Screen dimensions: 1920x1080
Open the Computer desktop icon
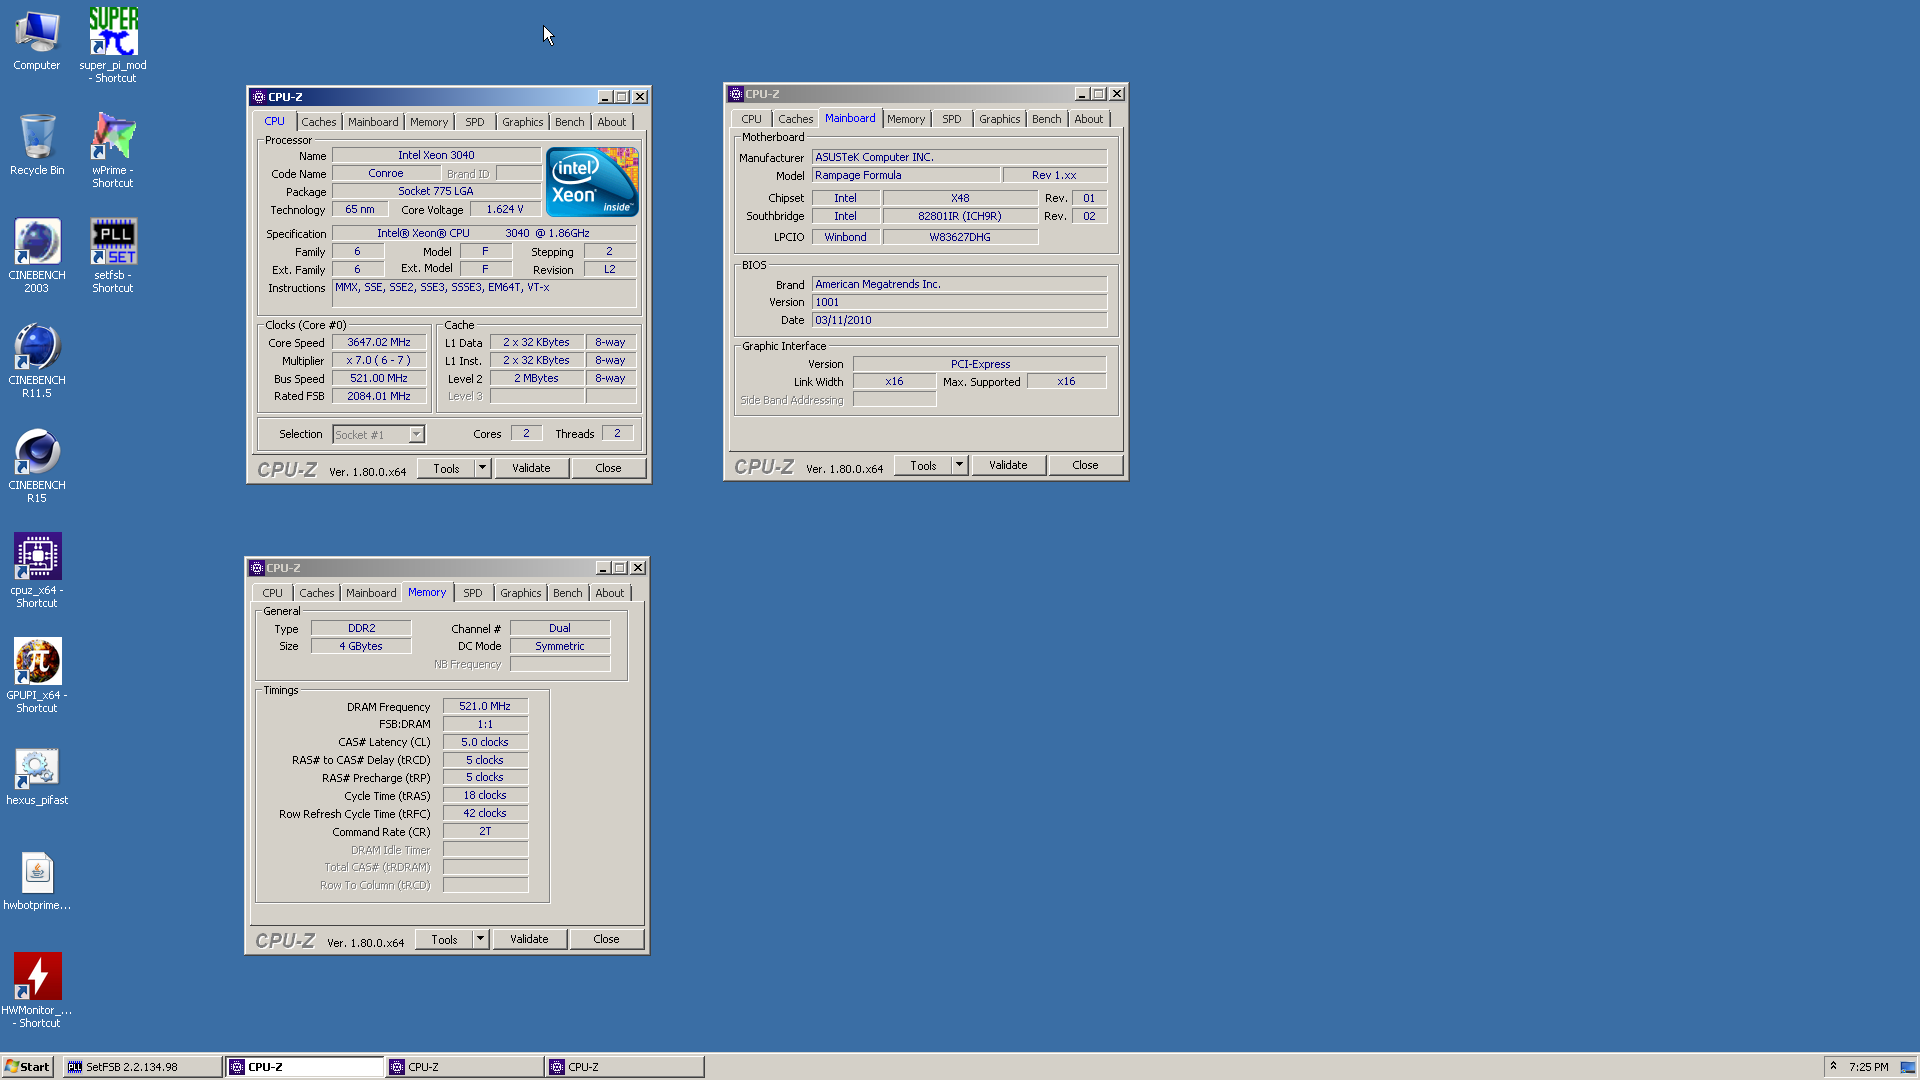point(37,41)
